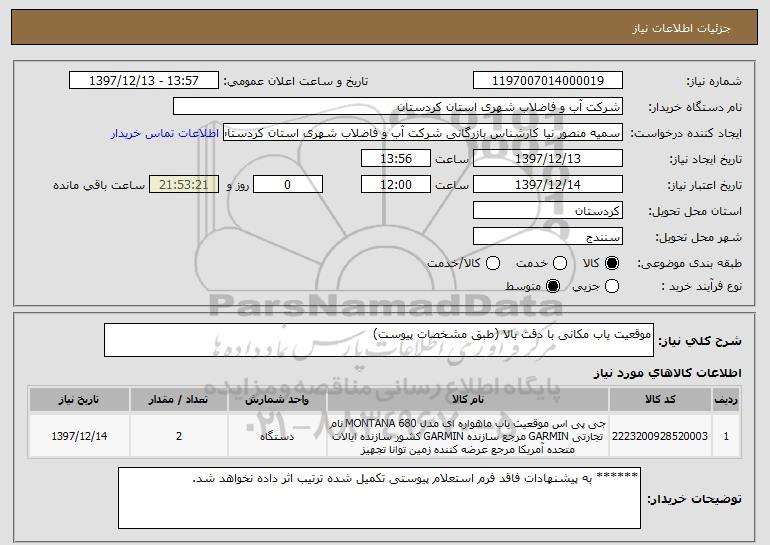This screenshot has height=545, width=770.
Task: Click the MONTANA 680 GARMIN product name cell
Action: pos(468,436)
